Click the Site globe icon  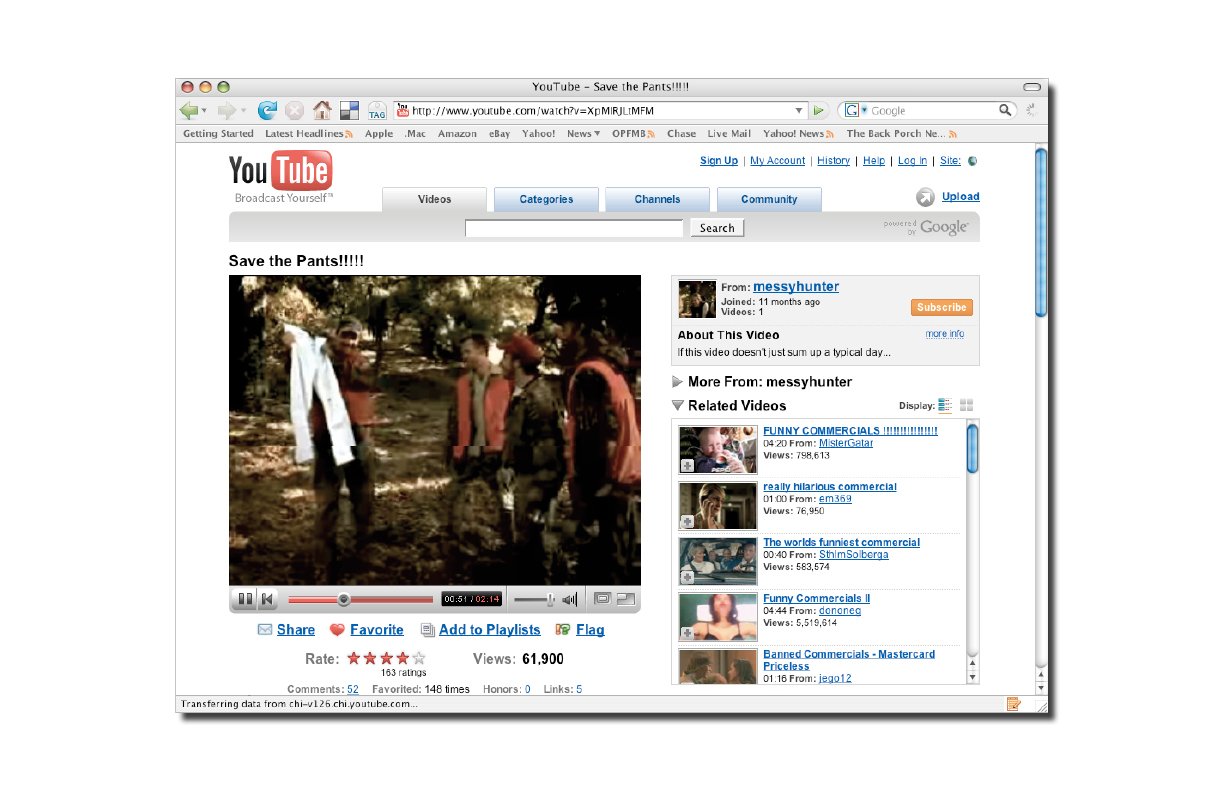point(973,161)
